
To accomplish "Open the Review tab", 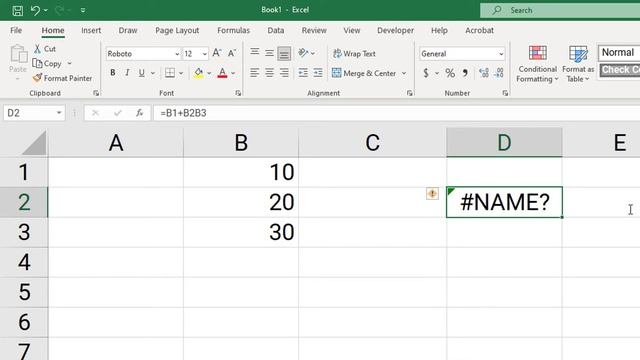I will pyautogui.click(x=314, y=30).
